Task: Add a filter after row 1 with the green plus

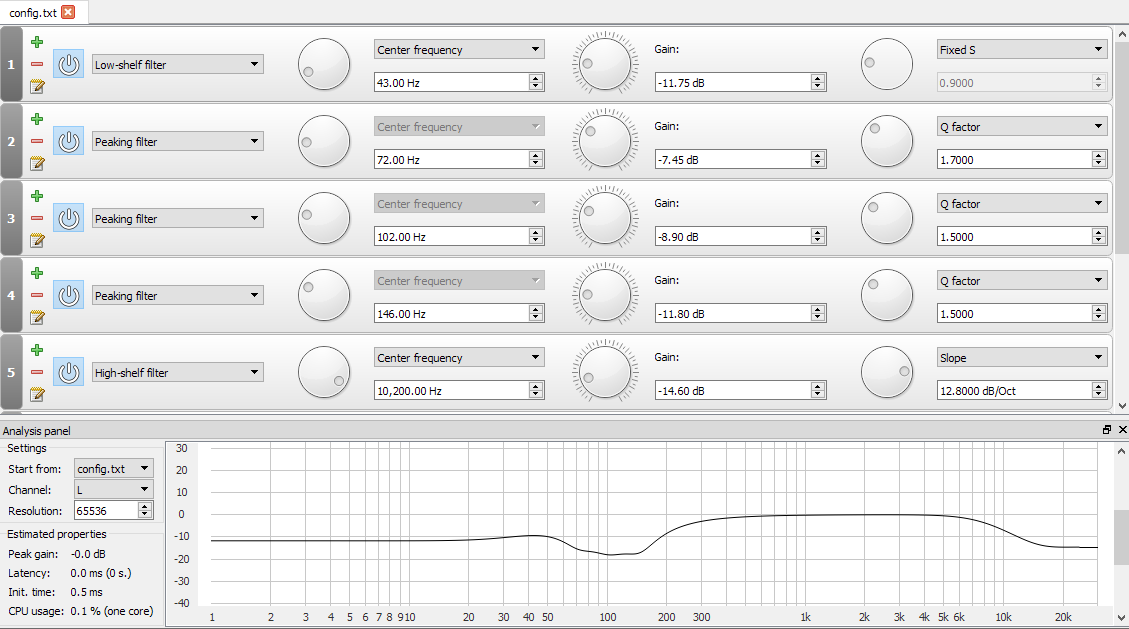Action: [x=37, y=42]
